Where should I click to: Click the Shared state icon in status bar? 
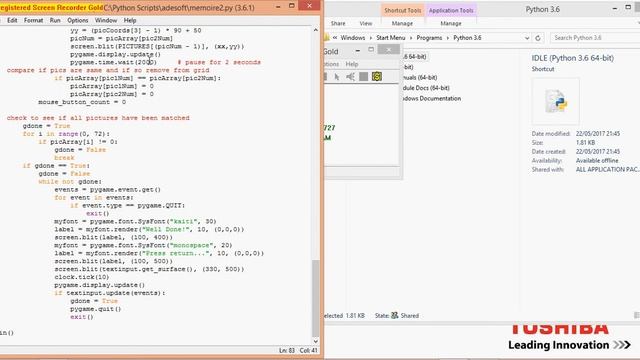click(394, 316)
